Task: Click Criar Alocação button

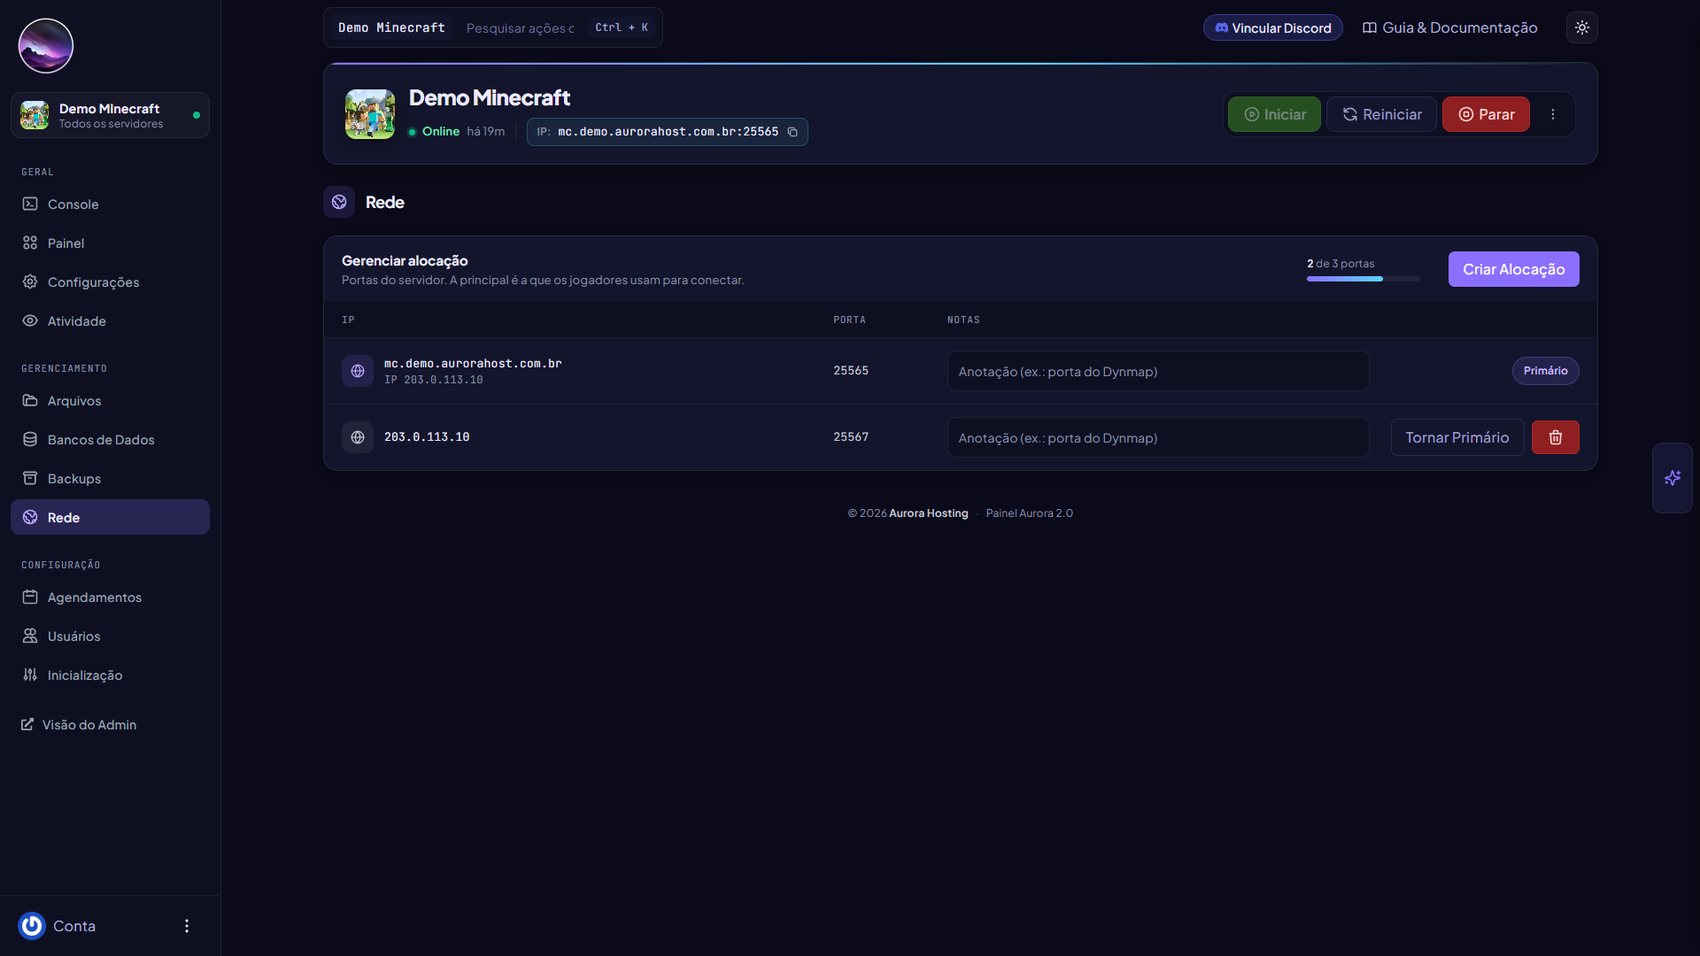Action: tap(1514, 269)
